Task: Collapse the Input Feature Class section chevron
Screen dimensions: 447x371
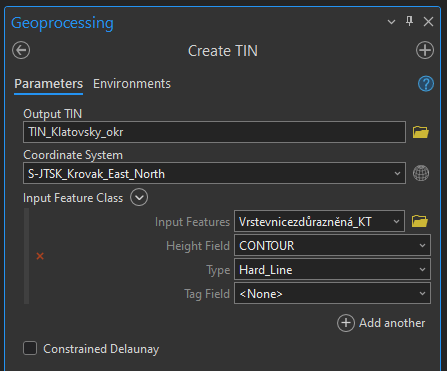Action: click(139, 198)
